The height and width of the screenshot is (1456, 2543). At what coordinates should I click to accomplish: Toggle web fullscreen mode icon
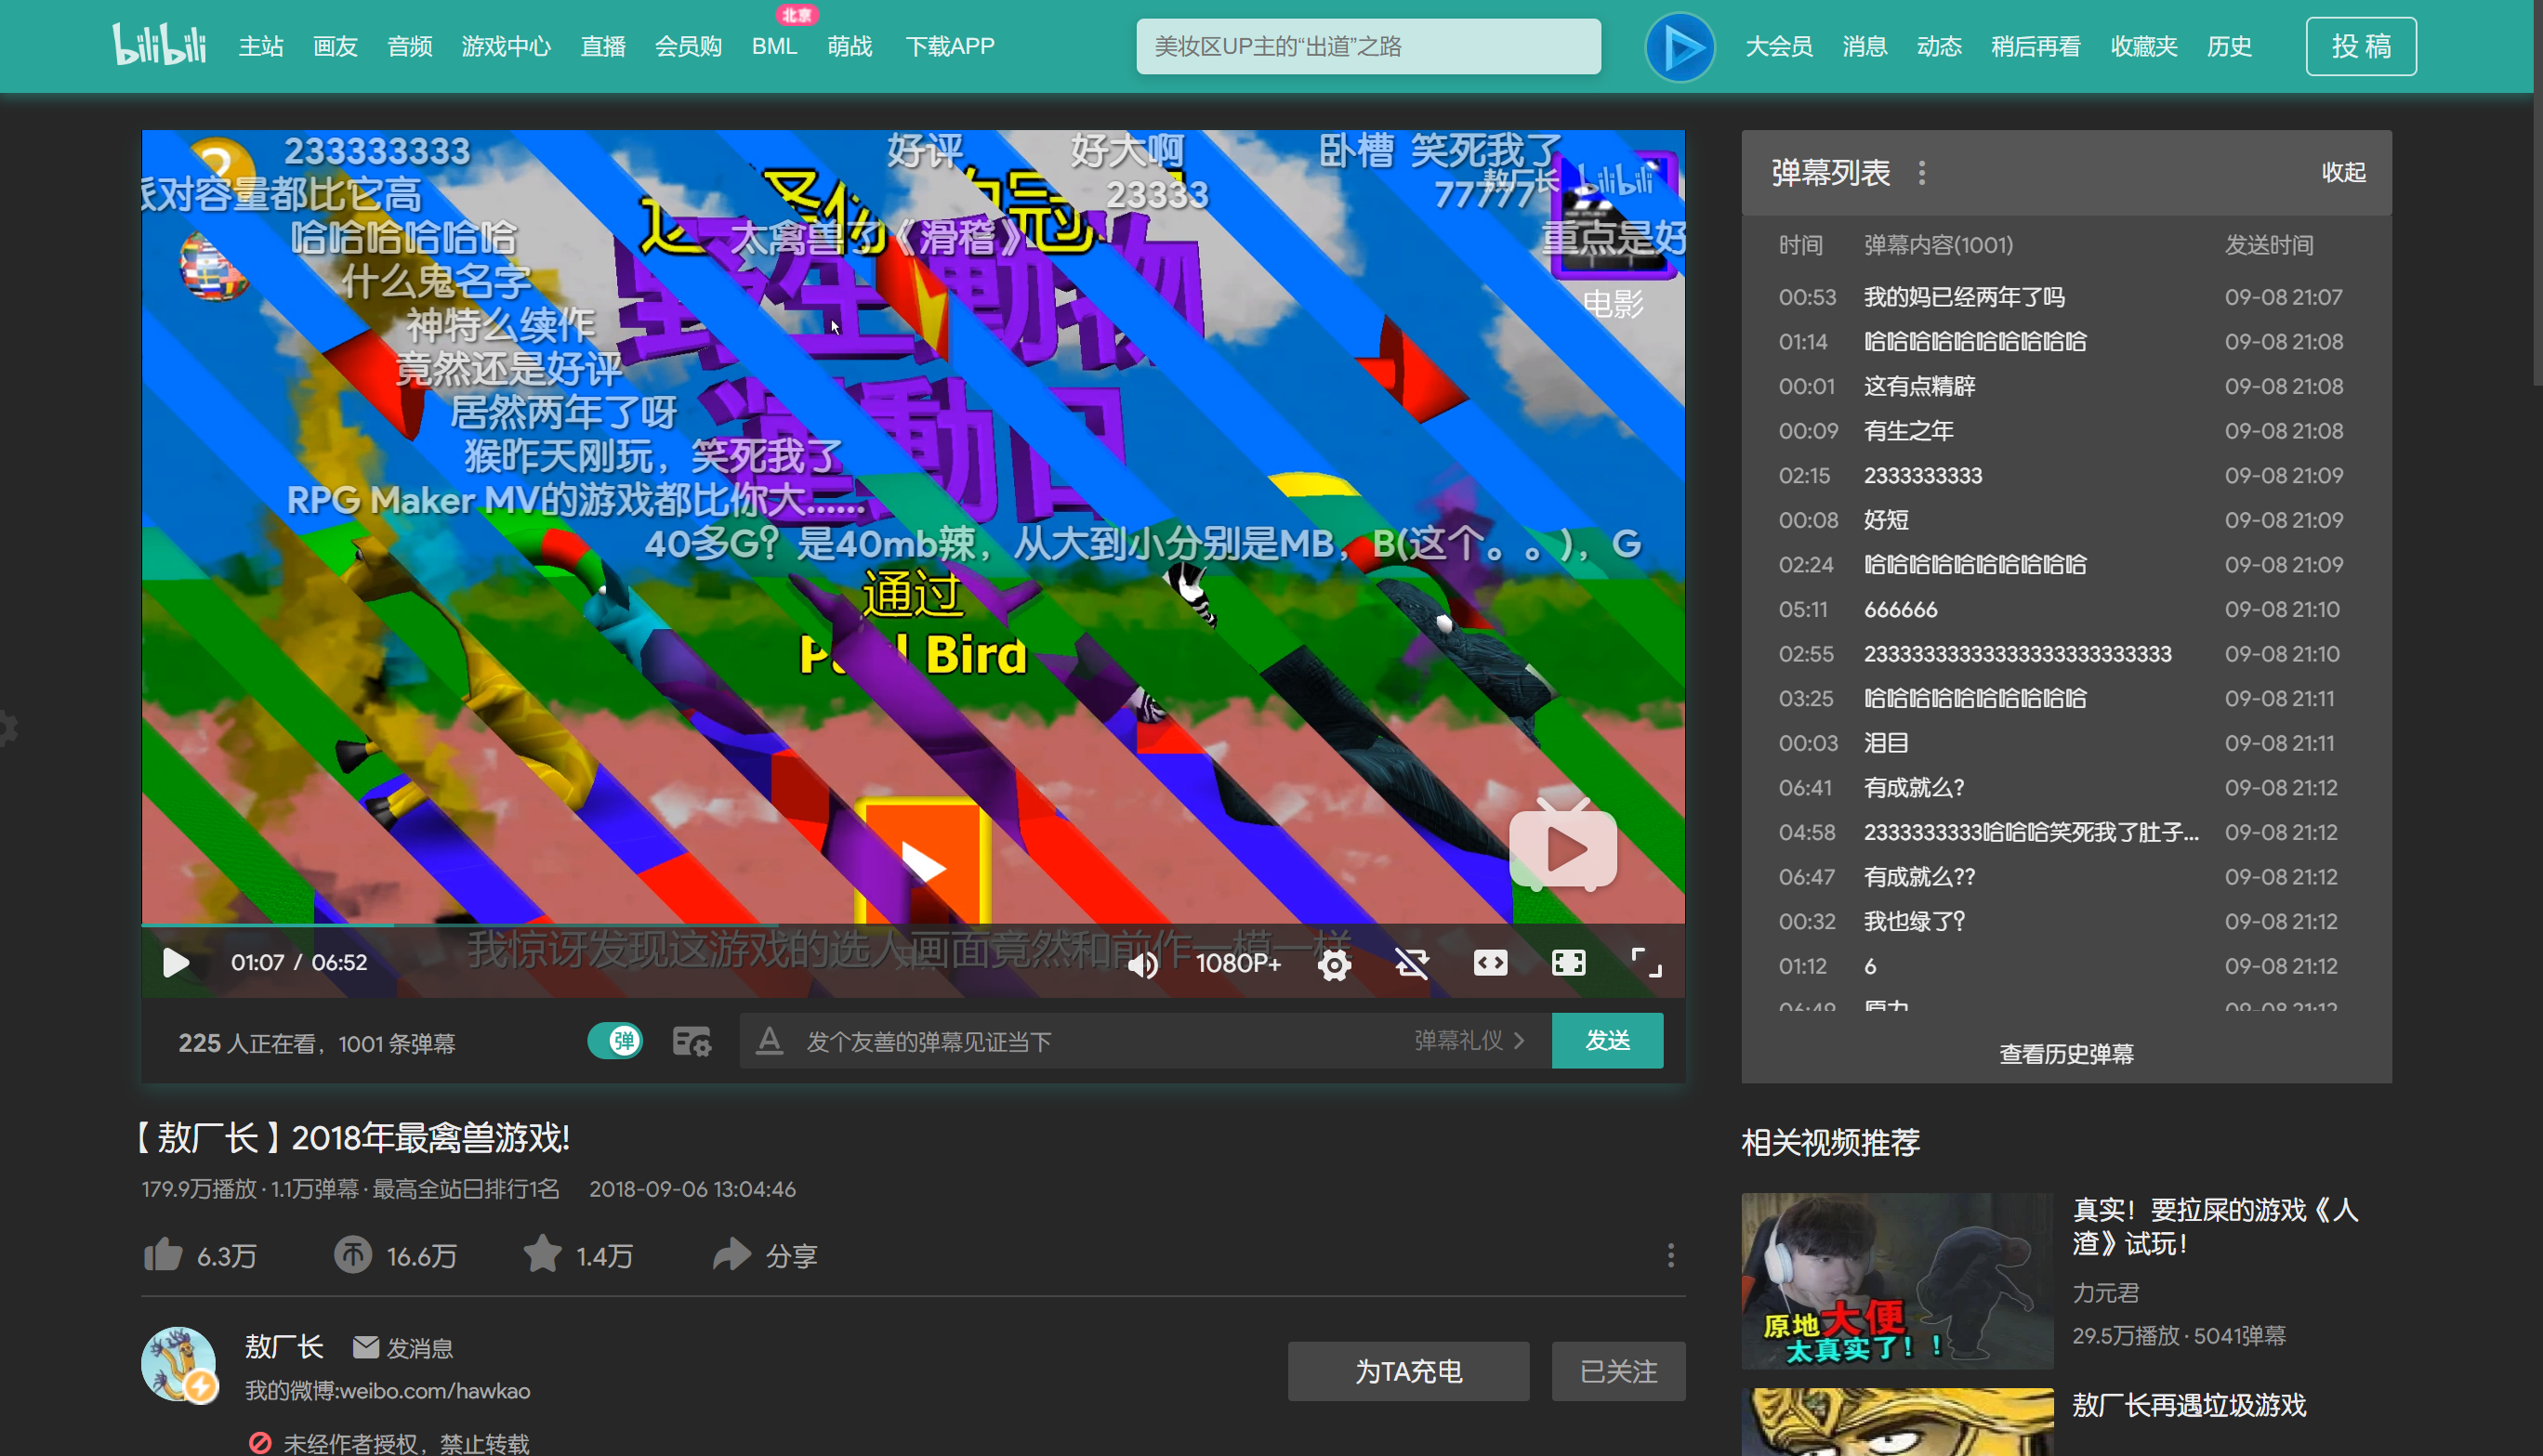(1568, 963)
